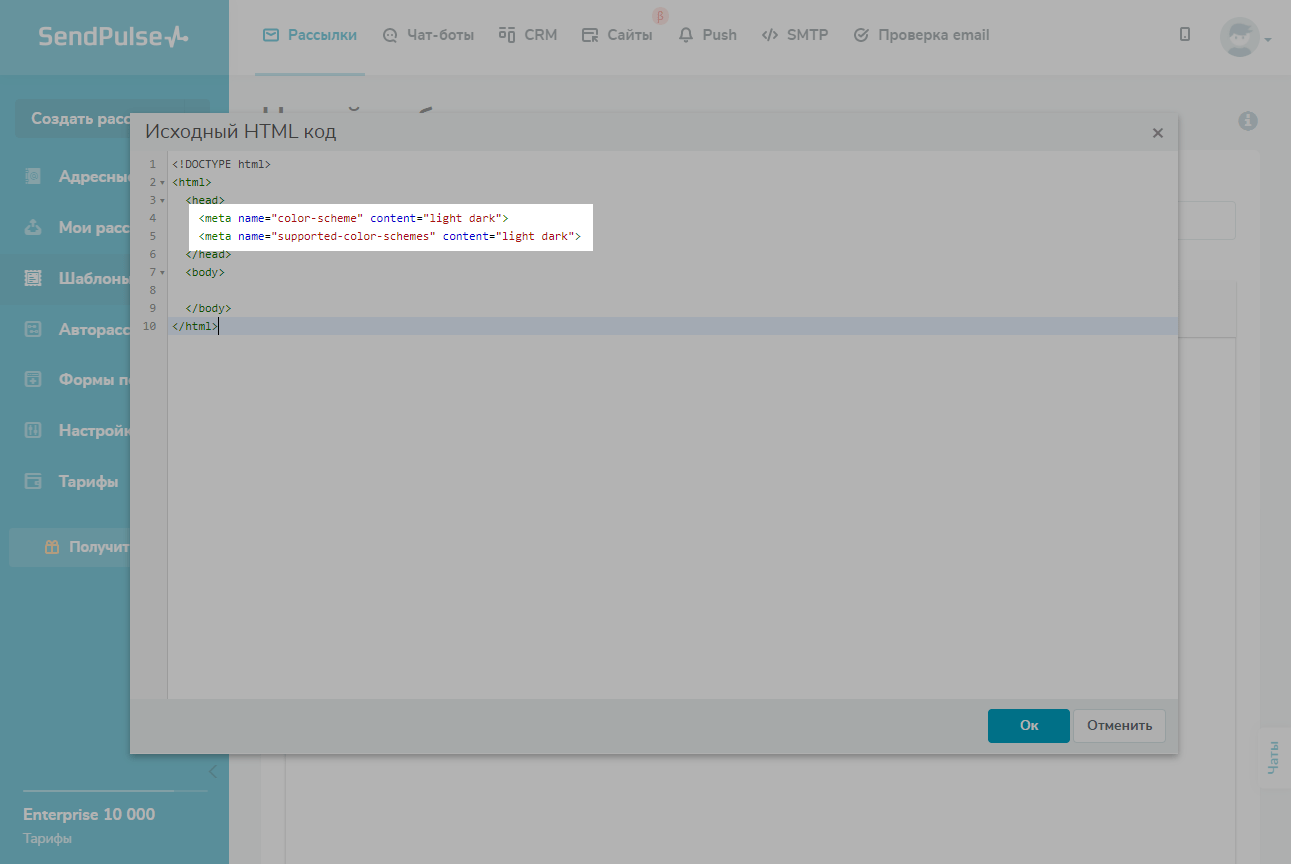Click the mobile device icon in header

1185,35
